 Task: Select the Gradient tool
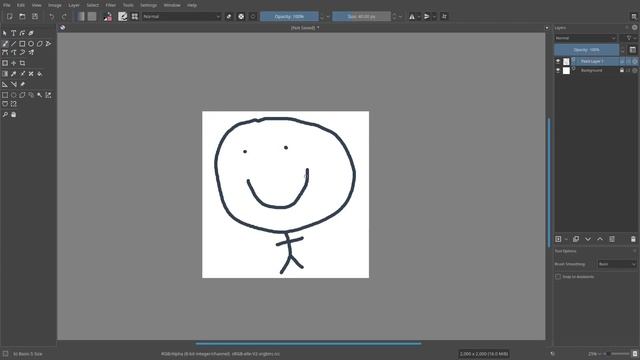coord(5,74)
